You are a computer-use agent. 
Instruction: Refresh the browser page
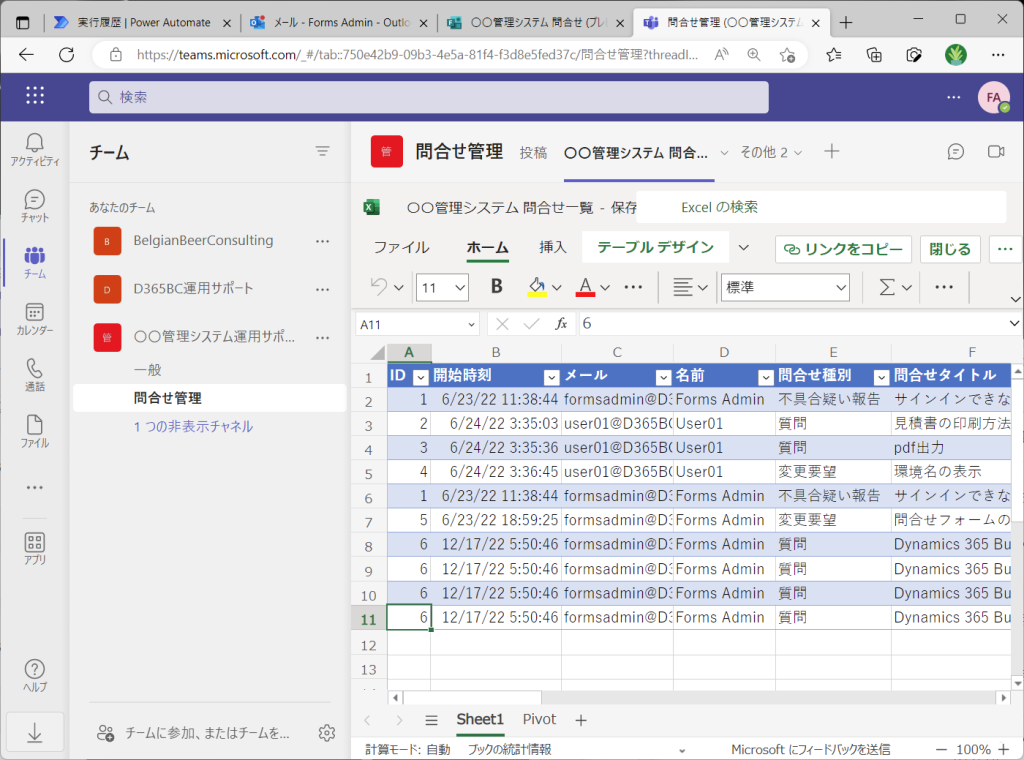click(67, 55)
